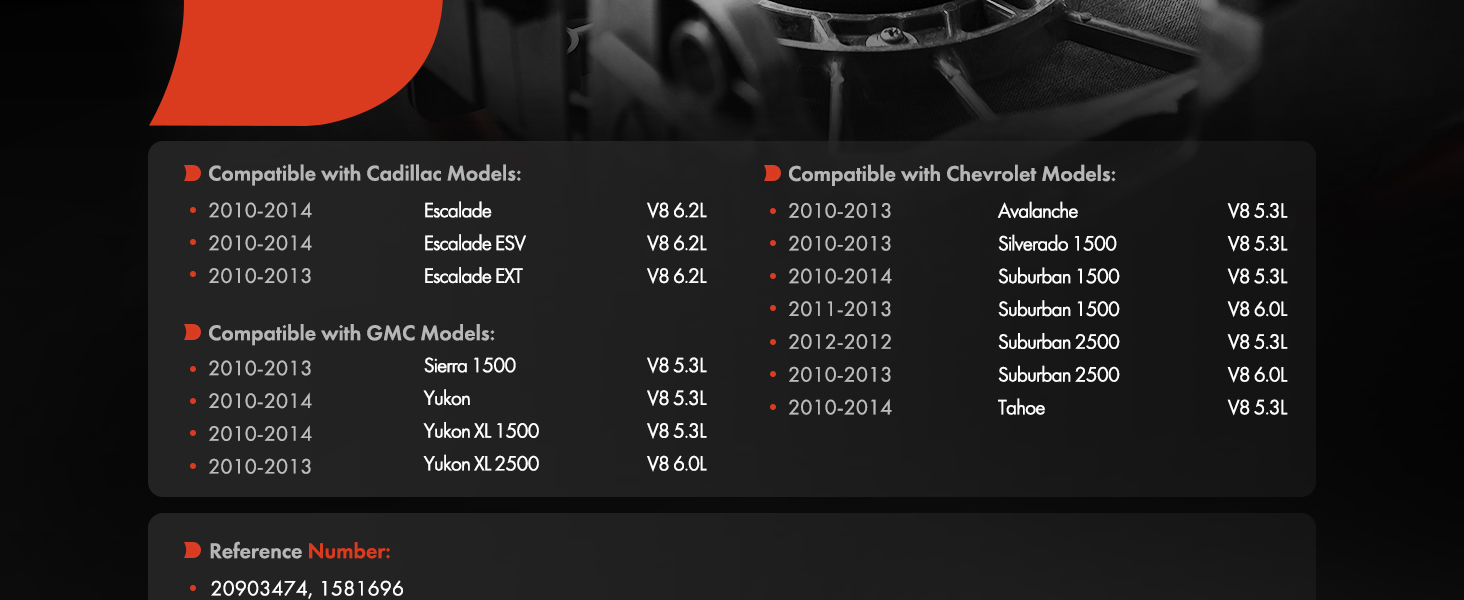Click the Yukon XL 2500 model name
Image resolution: width=1464 pixels, height=600 pixels.
point(481,464)
